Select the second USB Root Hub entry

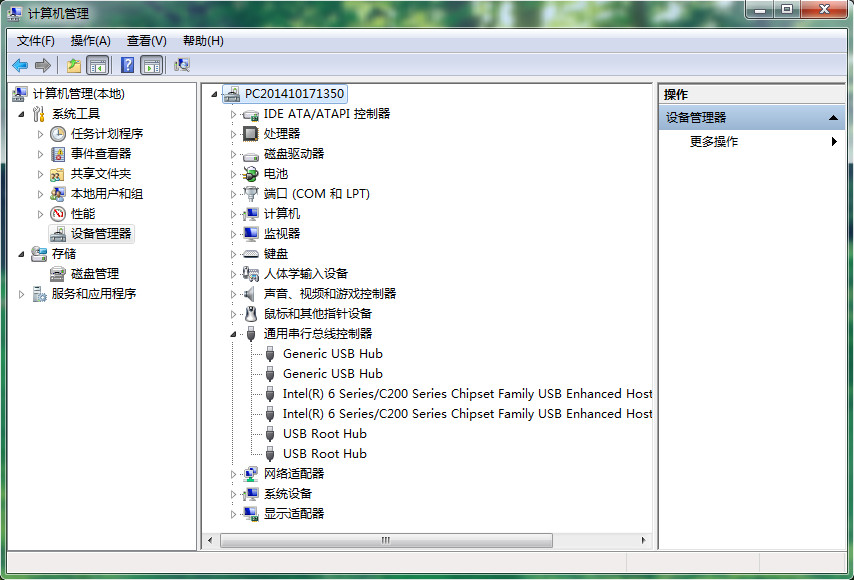click(x=325, y=454)
